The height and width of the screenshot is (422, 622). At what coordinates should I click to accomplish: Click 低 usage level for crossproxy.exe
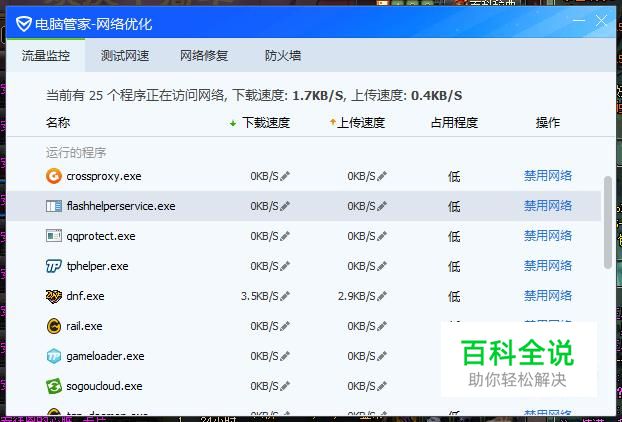click(x=454, y=176)
